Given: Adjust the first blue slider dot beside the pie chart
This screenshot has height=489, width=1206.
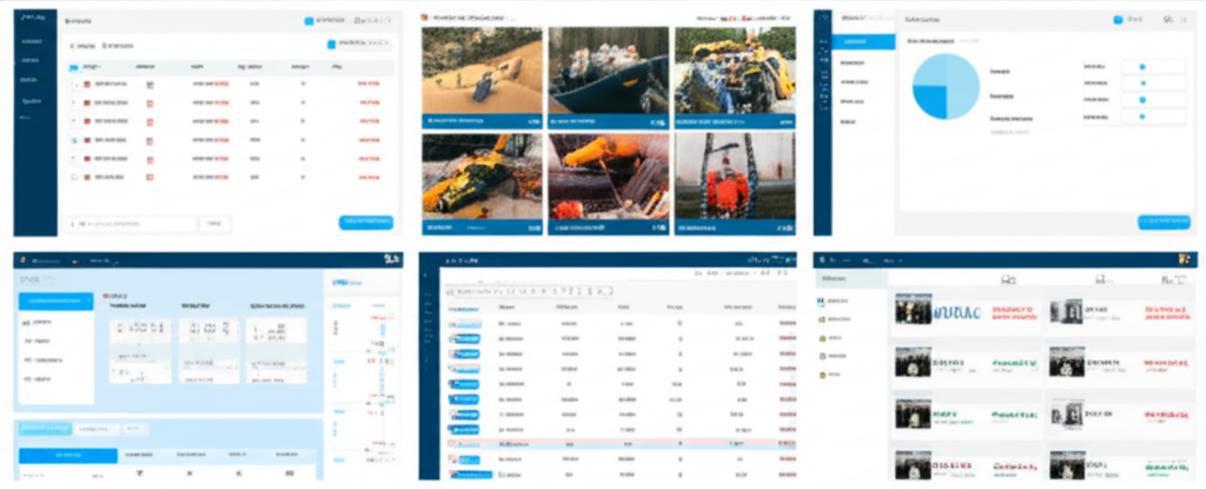Looking at the screenshot, I should tap(1143, 67).
